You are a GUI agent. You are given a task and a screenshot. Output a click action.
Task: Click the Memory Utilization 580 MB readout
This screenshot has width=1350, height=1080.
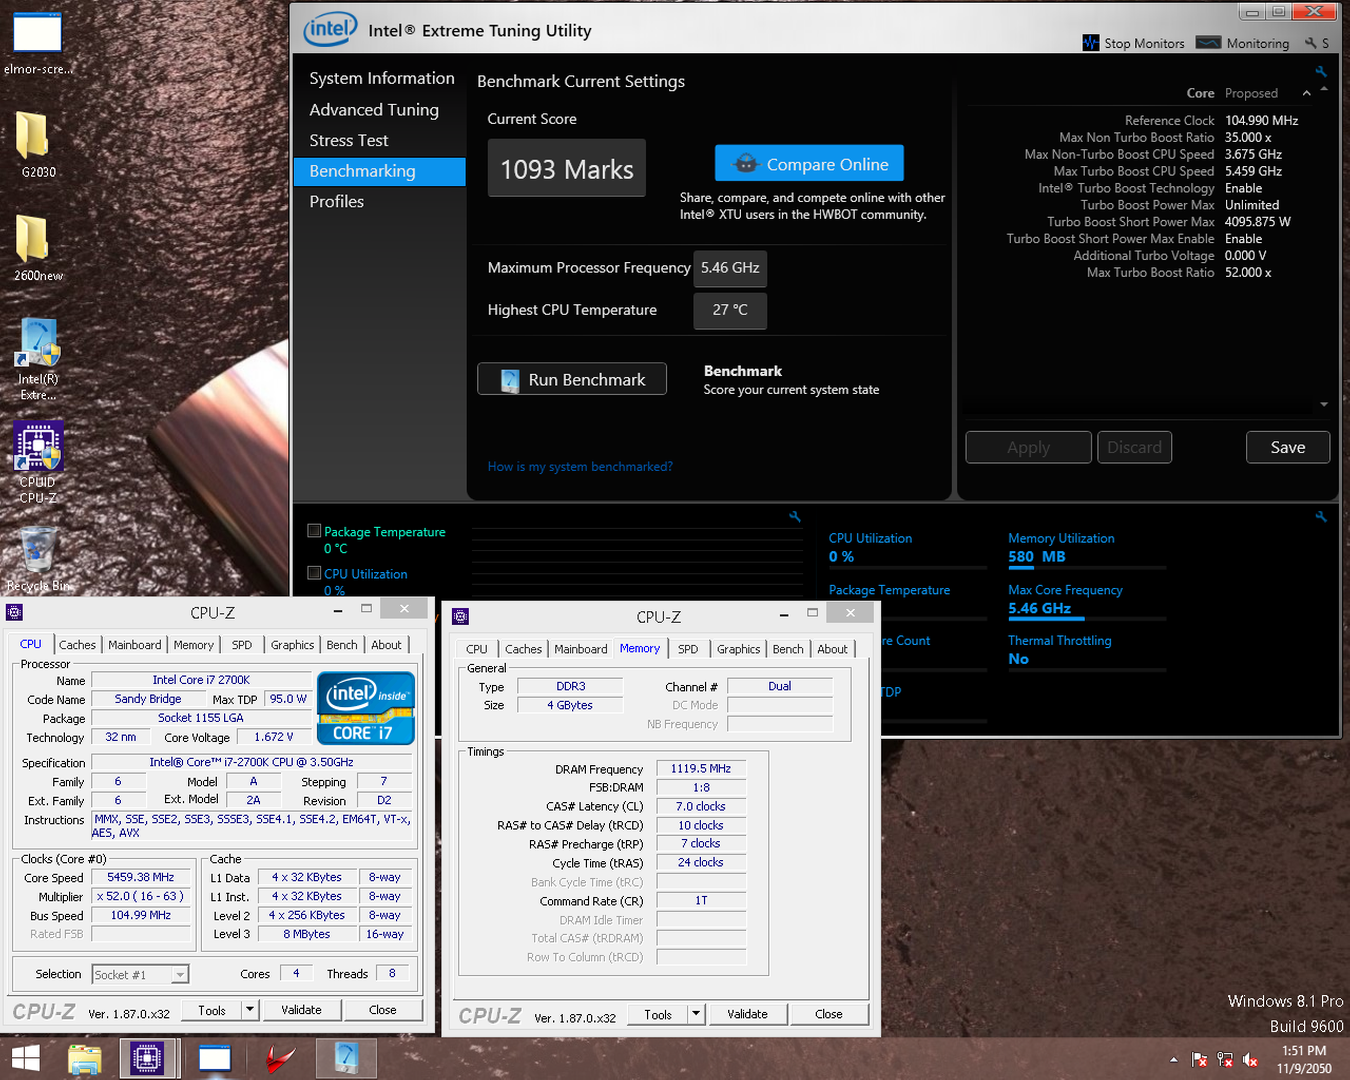(1037, 557)
